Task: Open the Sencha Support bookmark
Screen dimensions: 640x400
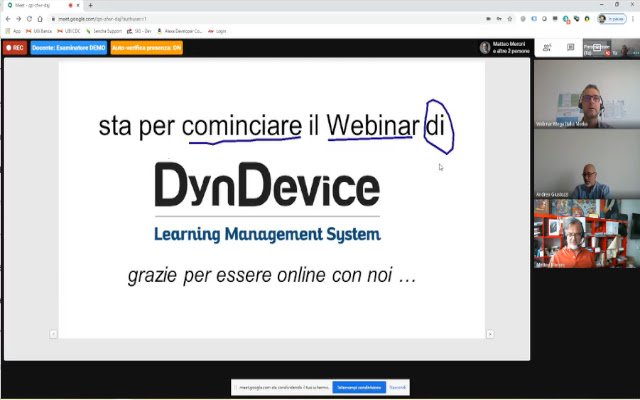Action: pyautogui.click(x=104, y=31)
